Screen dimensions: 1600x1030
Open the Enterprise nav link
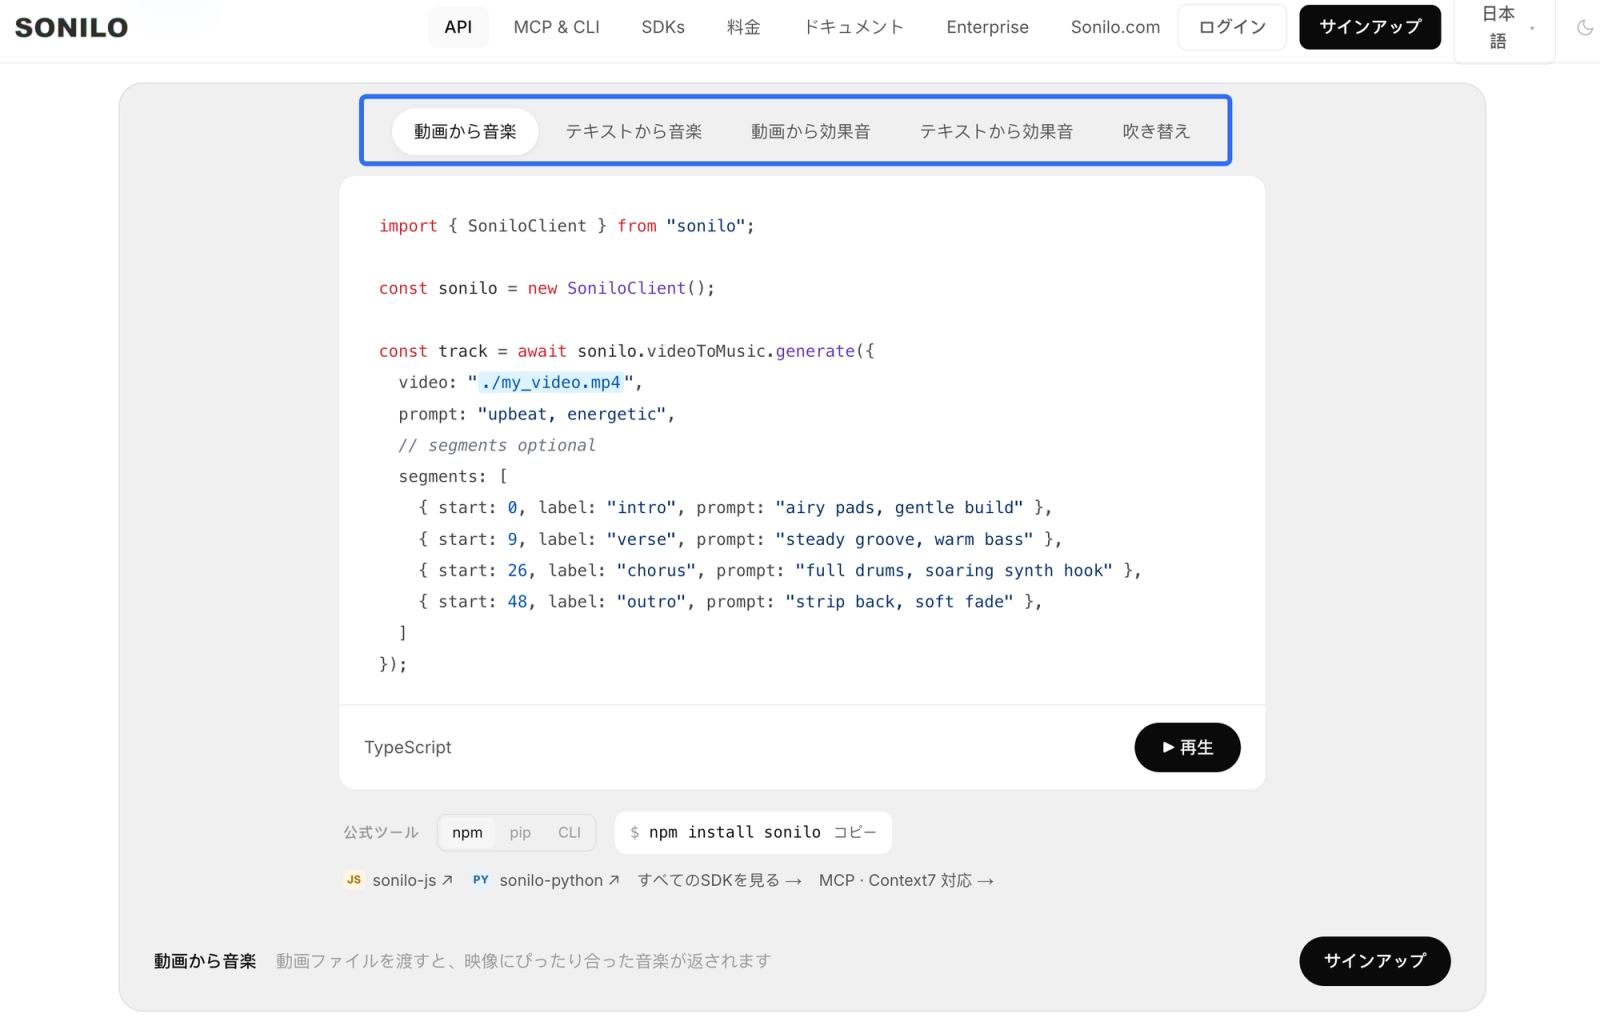click(x=987, y=27)
